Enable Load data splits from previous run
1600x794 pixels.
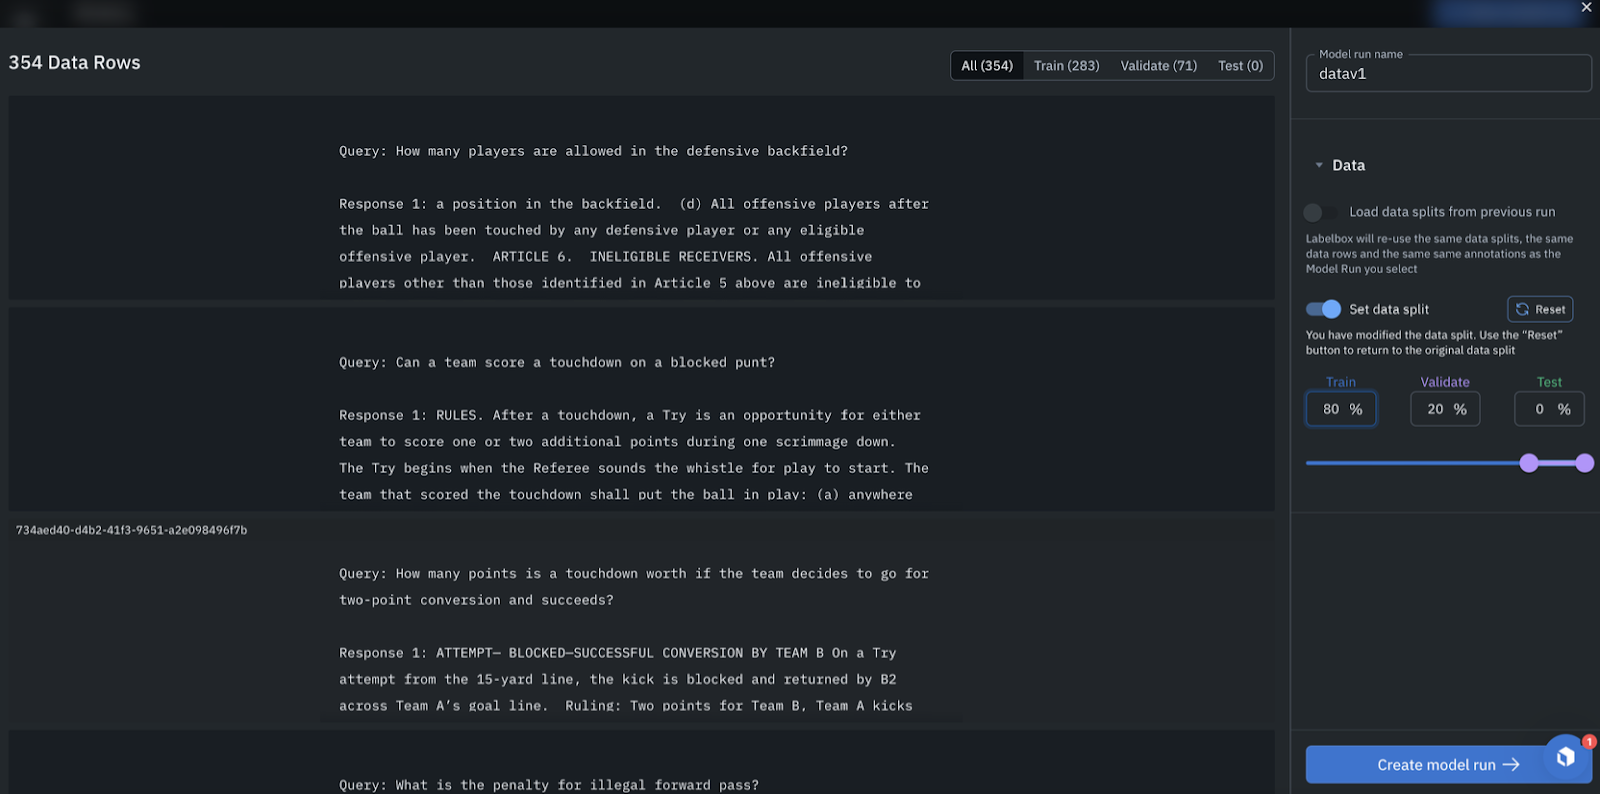coord(1321,212)
